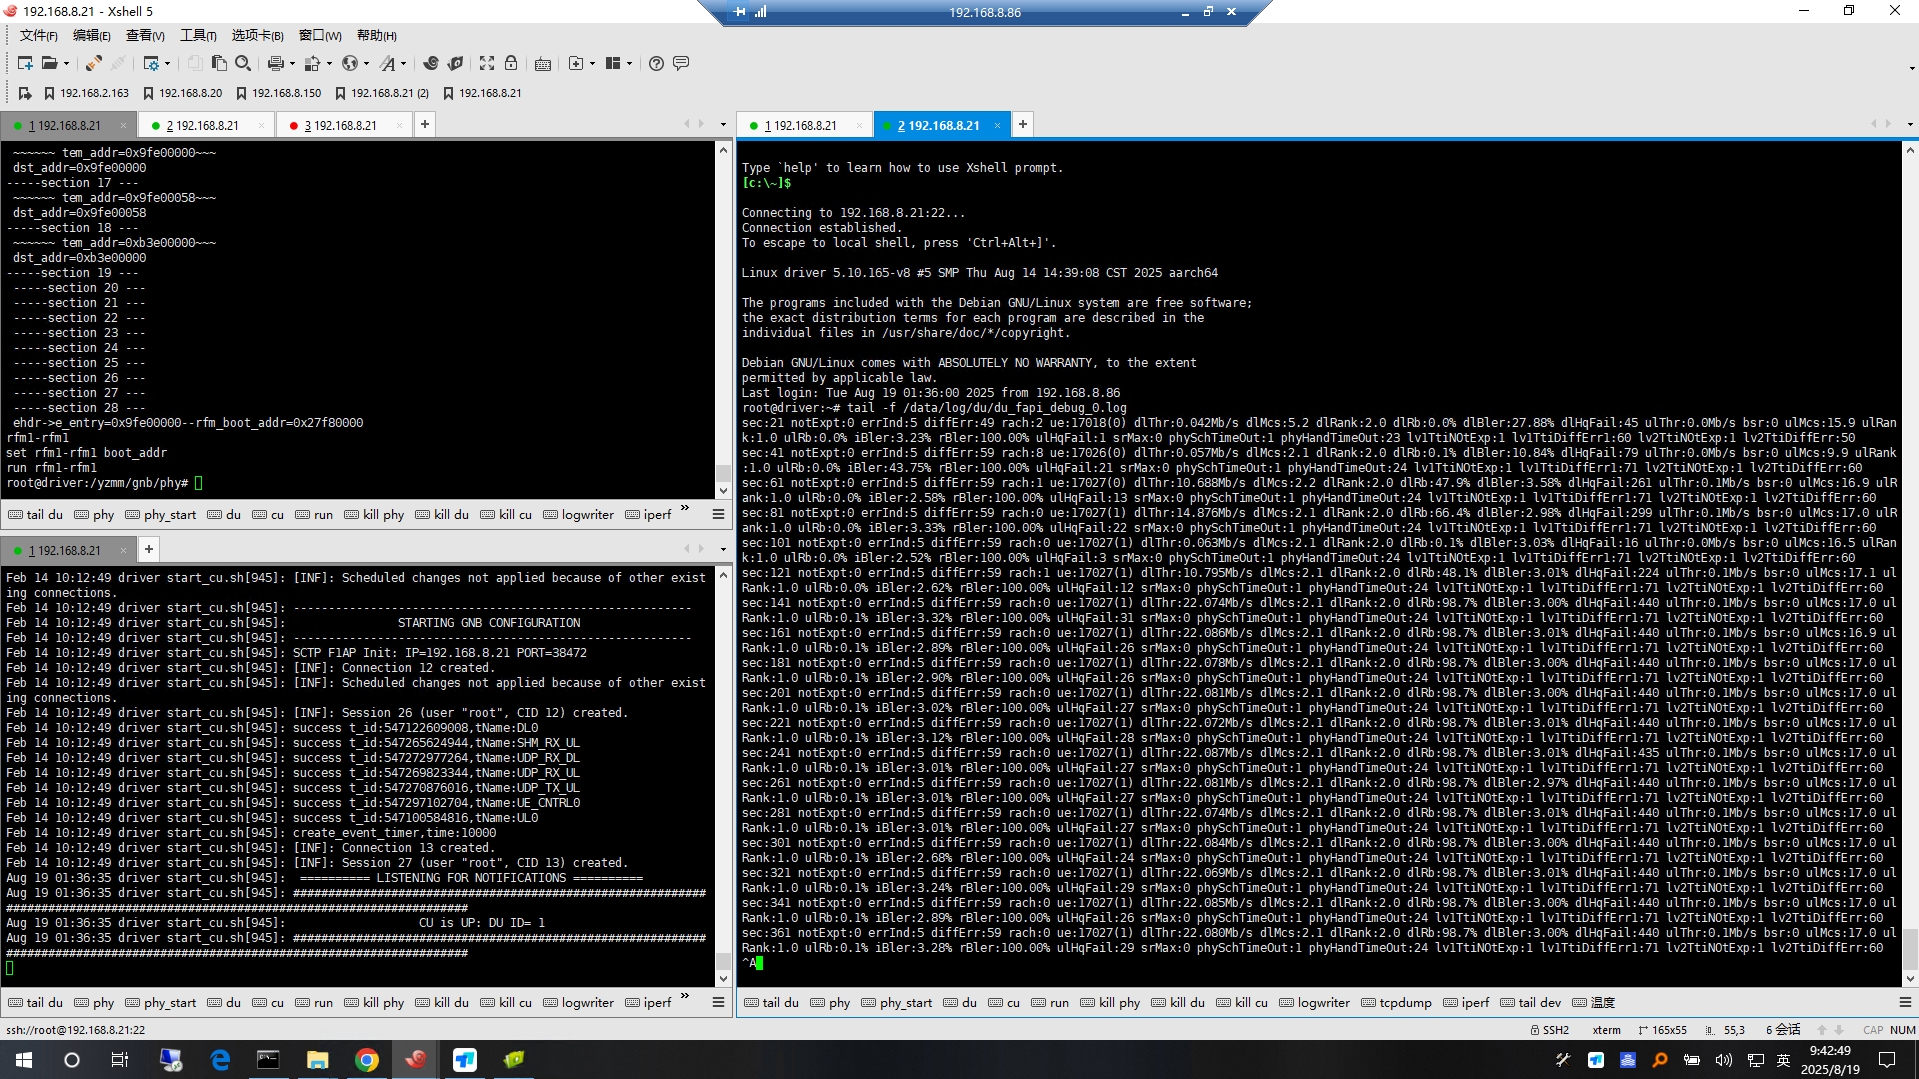The width and height of the screenshot is (1919, 1079).
Task: Expand open-folder dropdown arrow
Action: tap(66, 63)
